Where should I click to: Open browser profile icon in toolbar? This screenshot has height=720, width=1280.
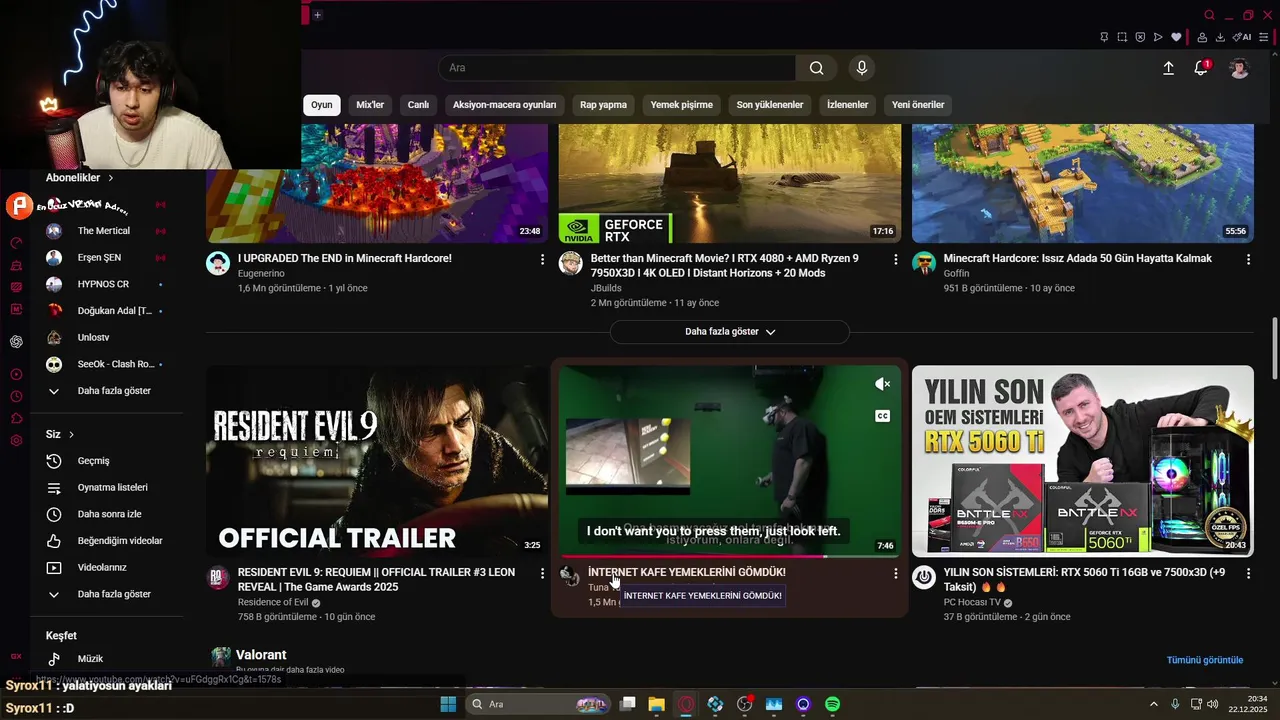coord(1202,37)
